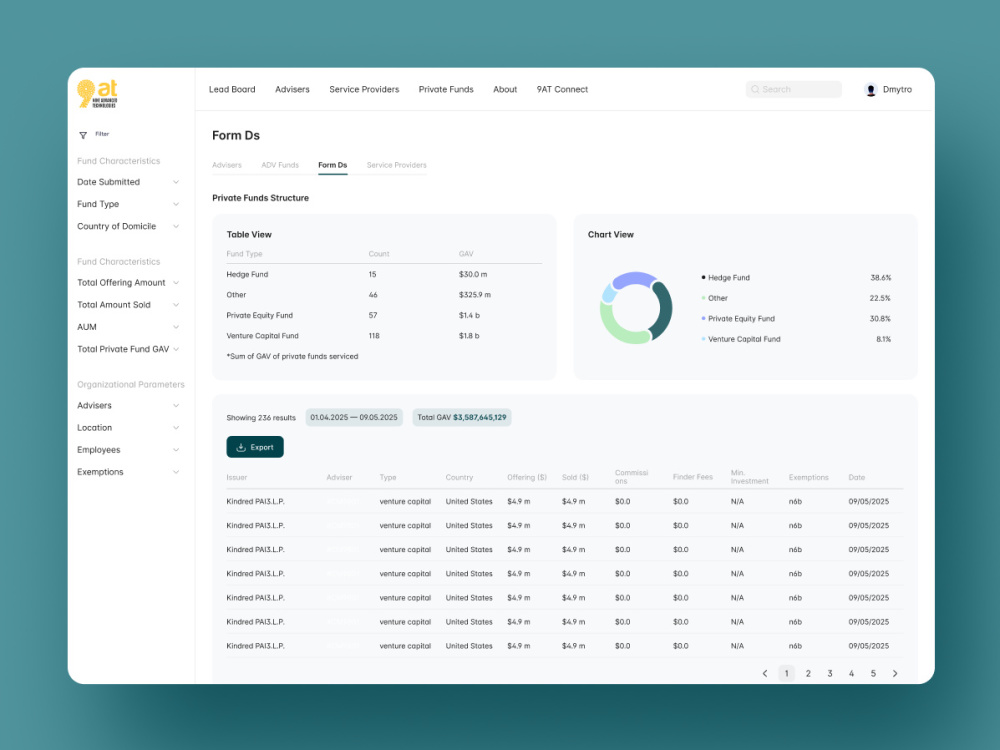This screenshot has height=750, width=1000.
Task: Expand Employees filter
Action: pos(128,450)
